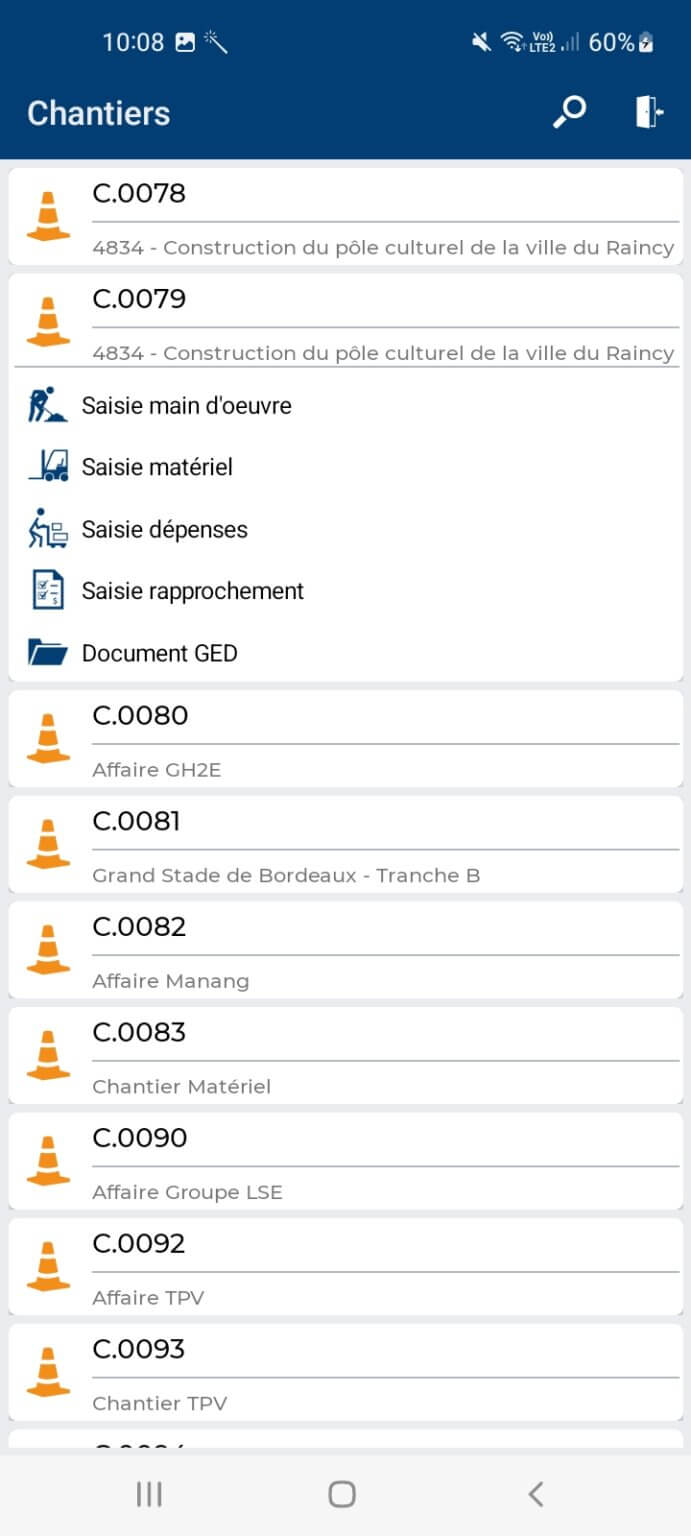Tap the Document GED folder icon

[47, 653]
